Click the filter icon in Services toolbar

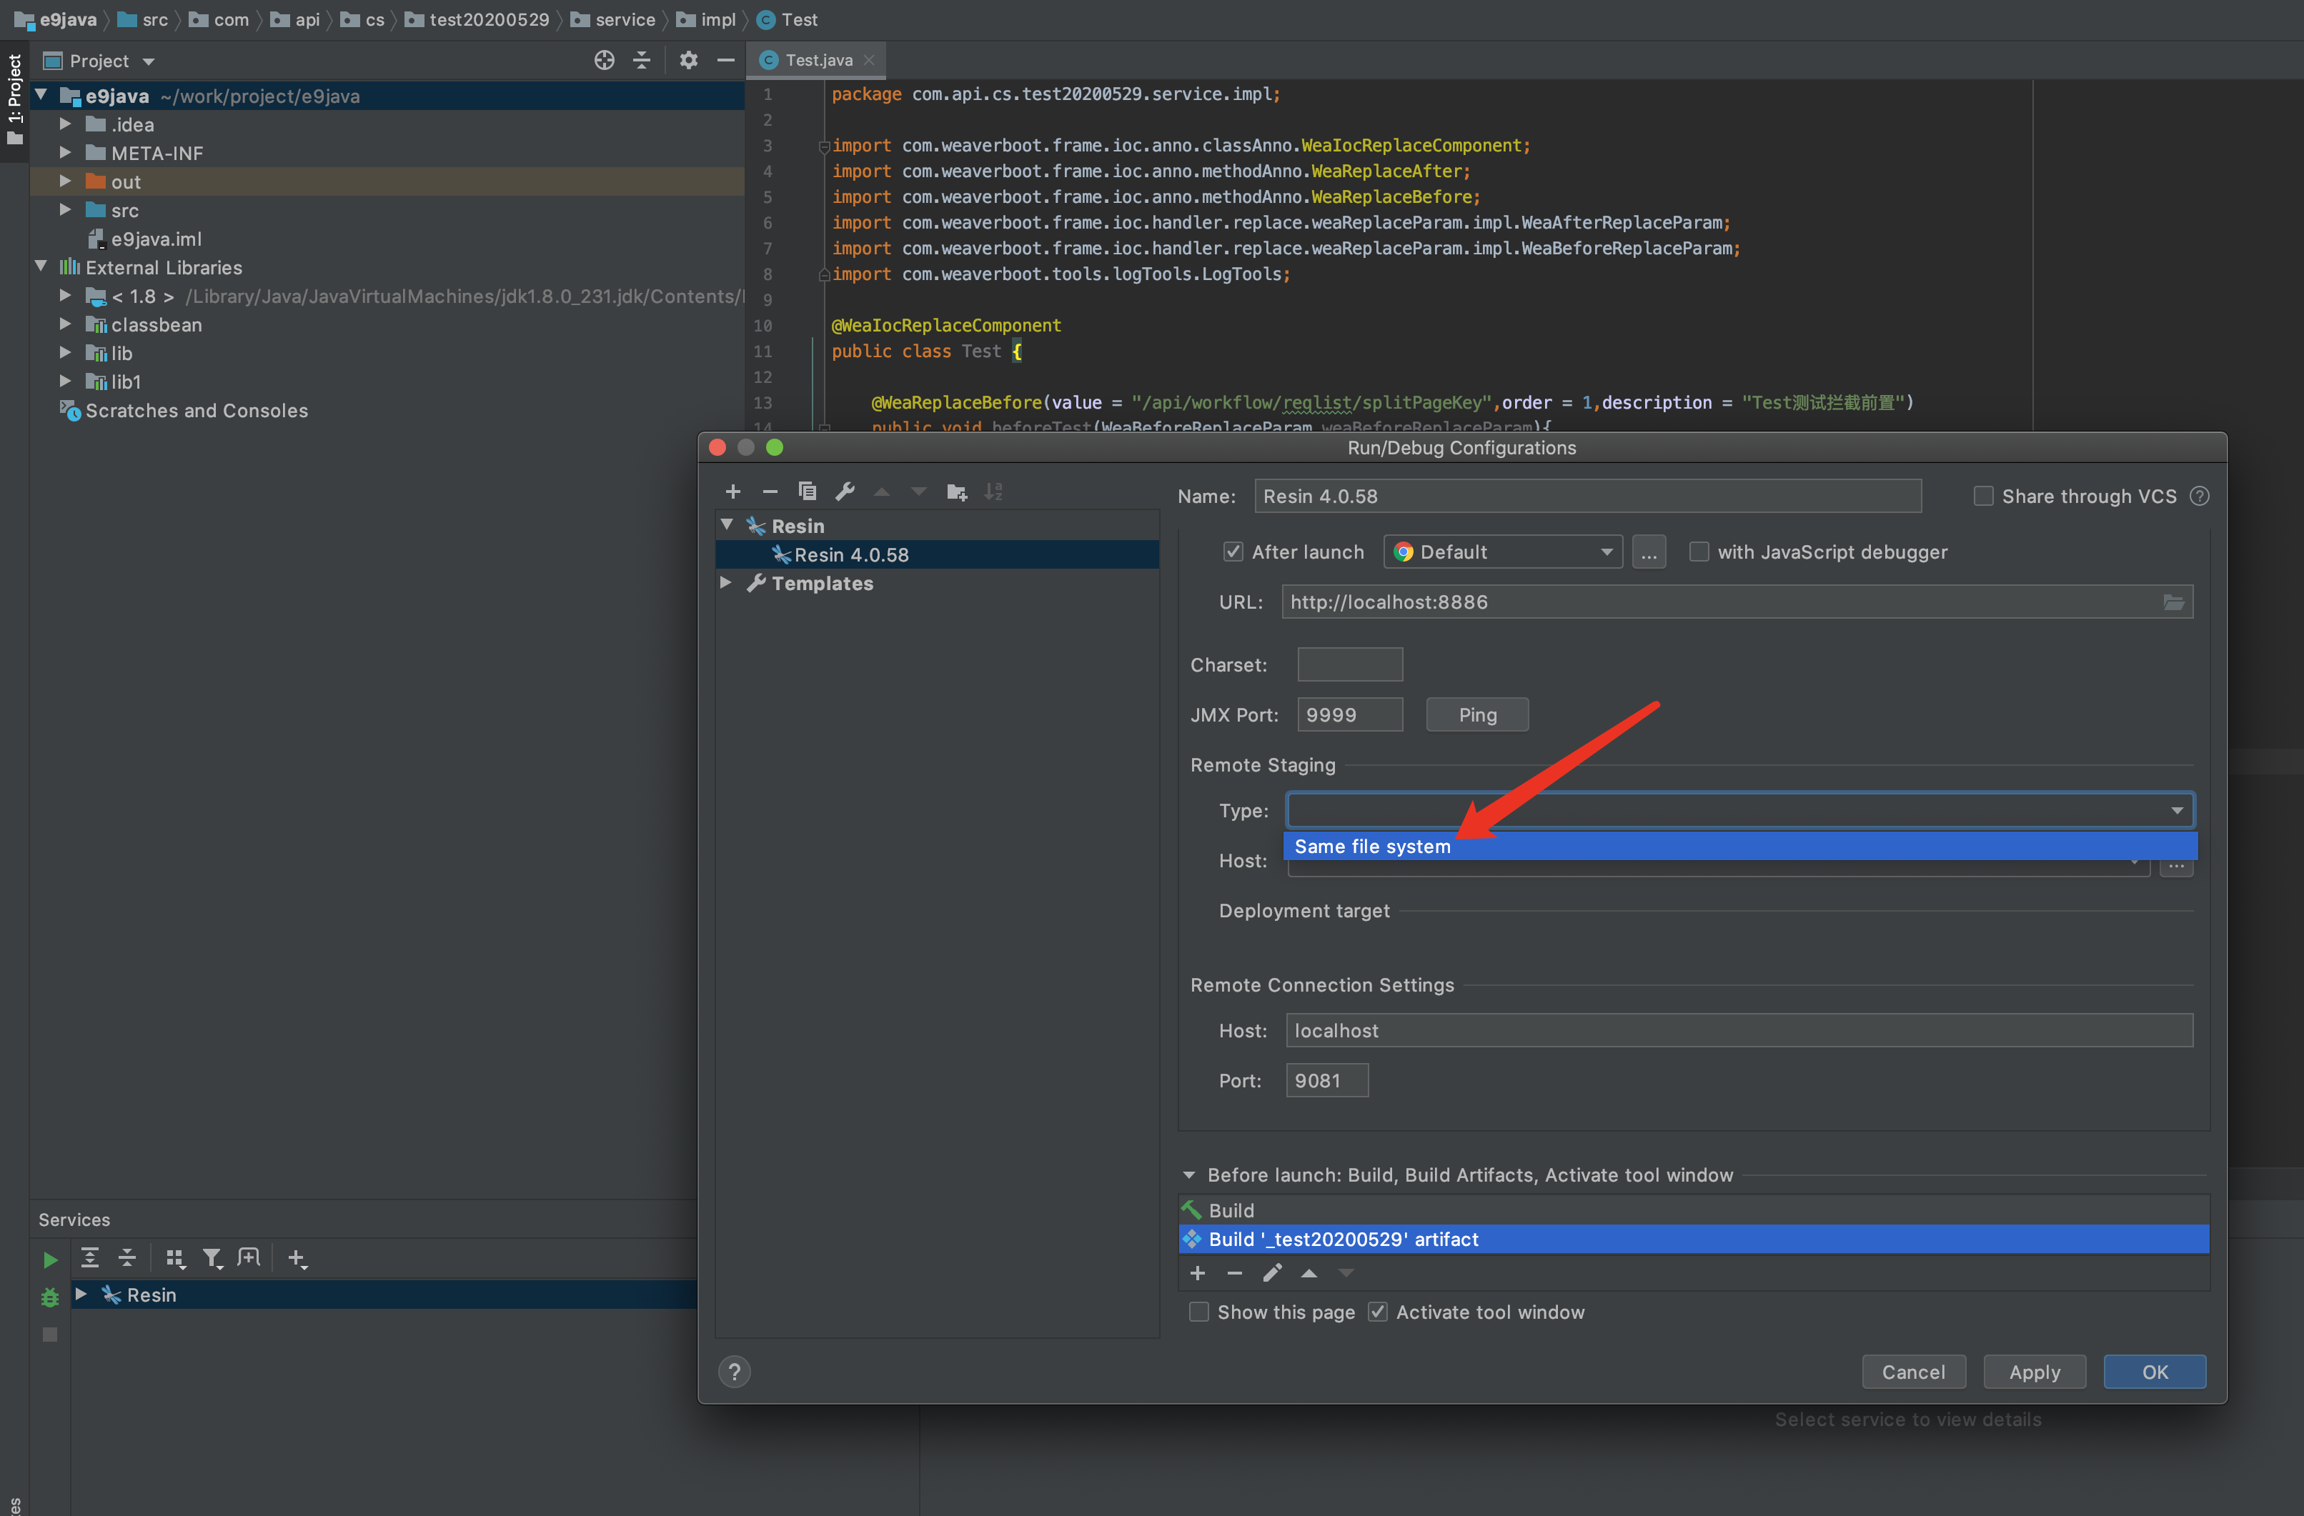pyautogui.click(x=212, y=1258)
